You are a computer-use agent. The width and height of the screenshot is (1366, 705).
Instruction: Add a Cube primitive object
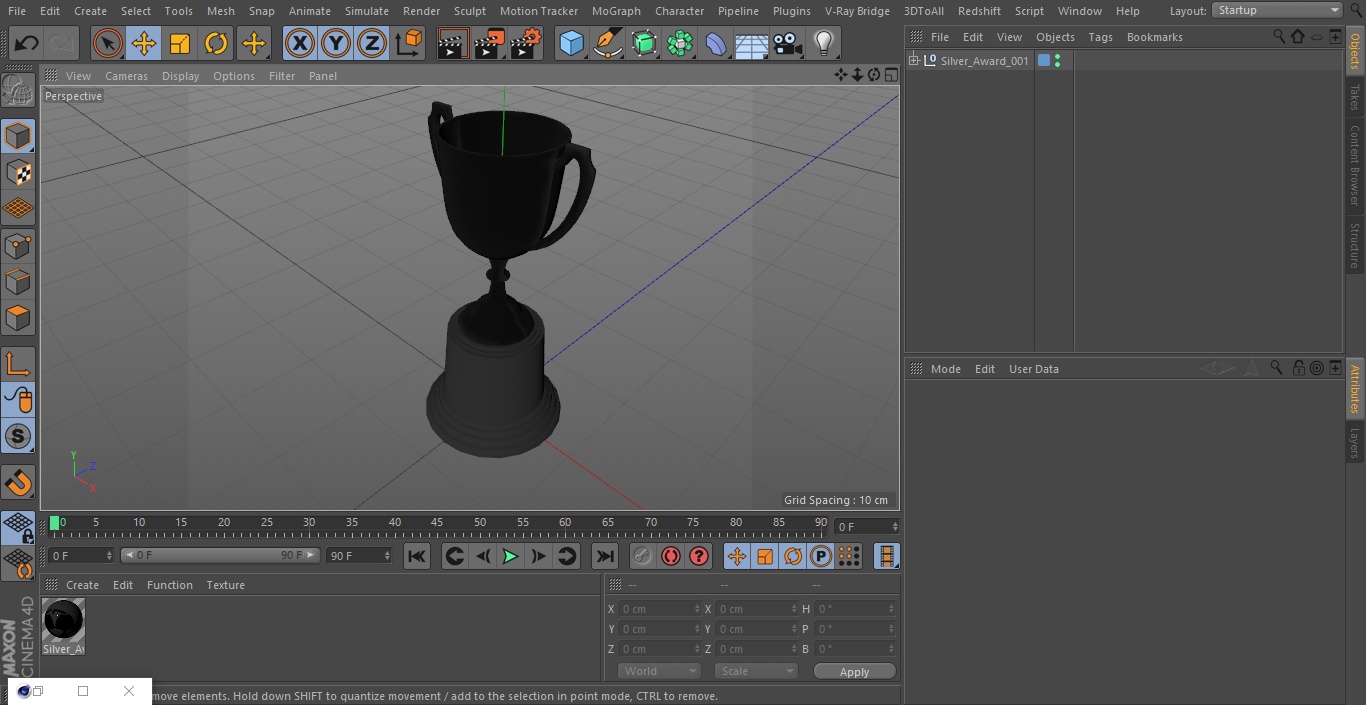click(x=571, y=43)
